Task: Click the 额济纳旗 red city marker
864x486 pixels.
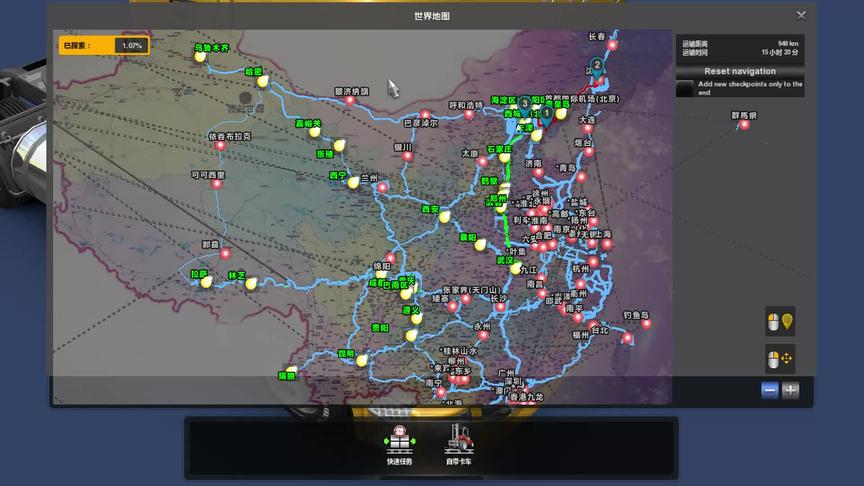Action: coord(350,101)
